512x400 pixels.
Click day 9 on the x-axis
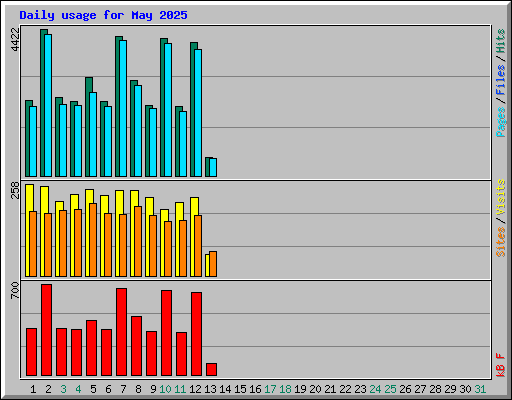153,389
